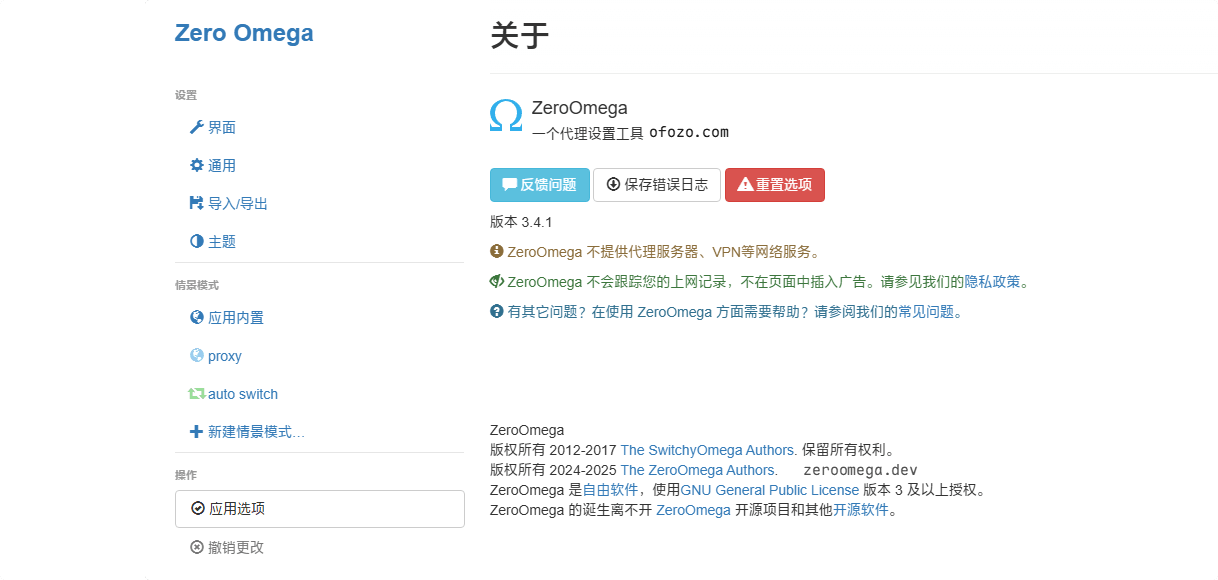Click the half-circle icon beside 主题
The width and height of the screenshot is (1218, 580).
click(196, 241)
